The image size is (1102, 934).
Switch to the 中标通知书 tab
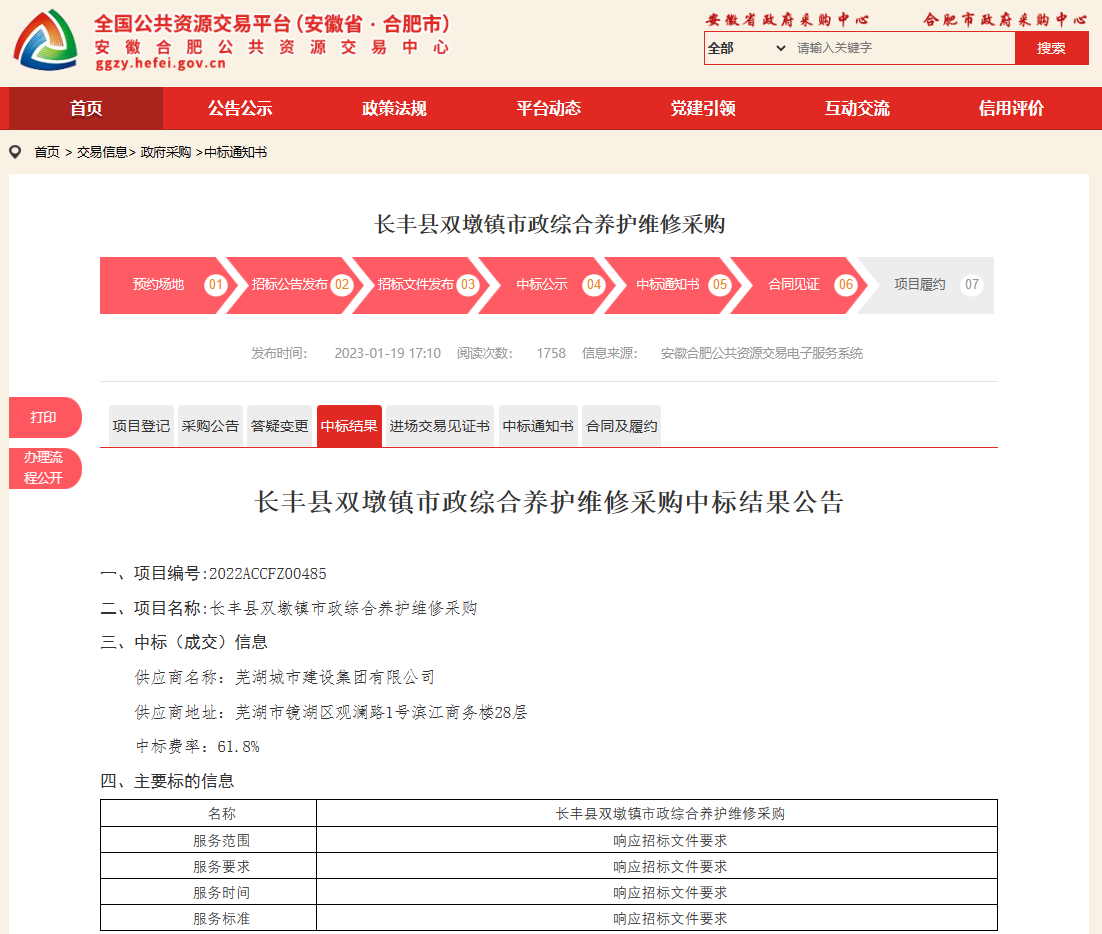click(x=538, y=426)
